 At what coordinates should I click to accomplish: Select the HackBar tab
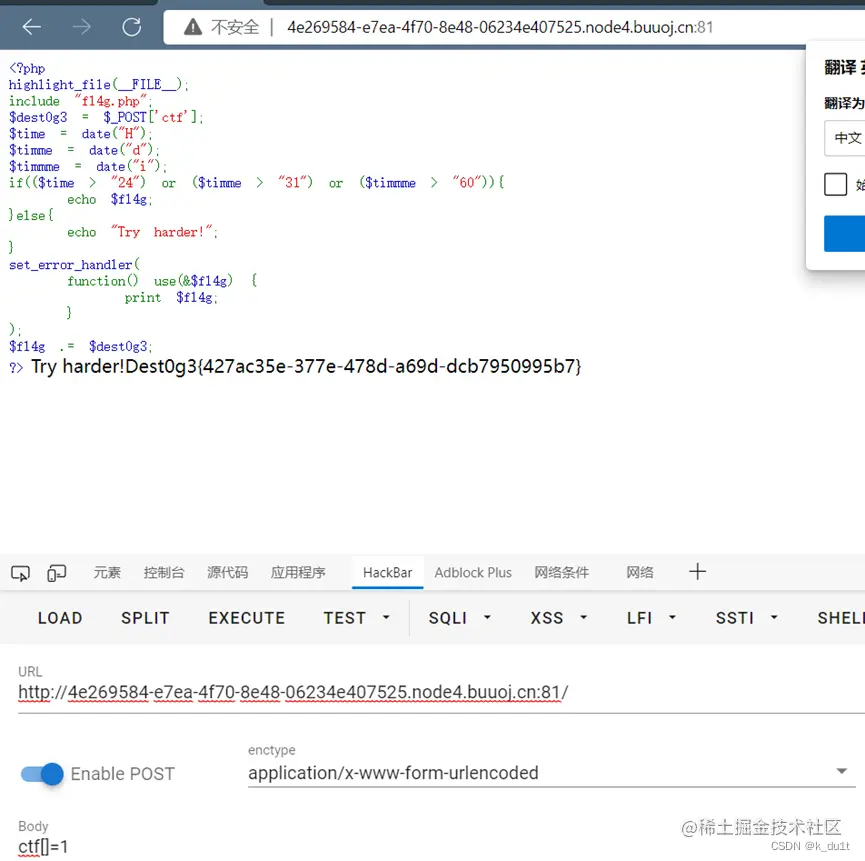387,573
